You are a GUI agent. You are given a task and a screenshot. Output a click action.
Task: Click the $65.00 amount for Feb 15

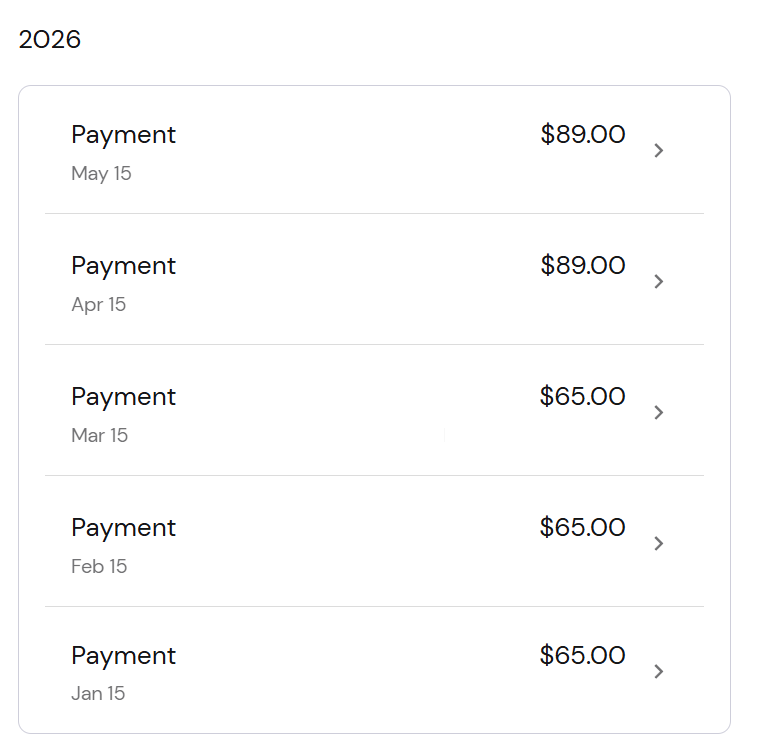[x=583, y=527]
